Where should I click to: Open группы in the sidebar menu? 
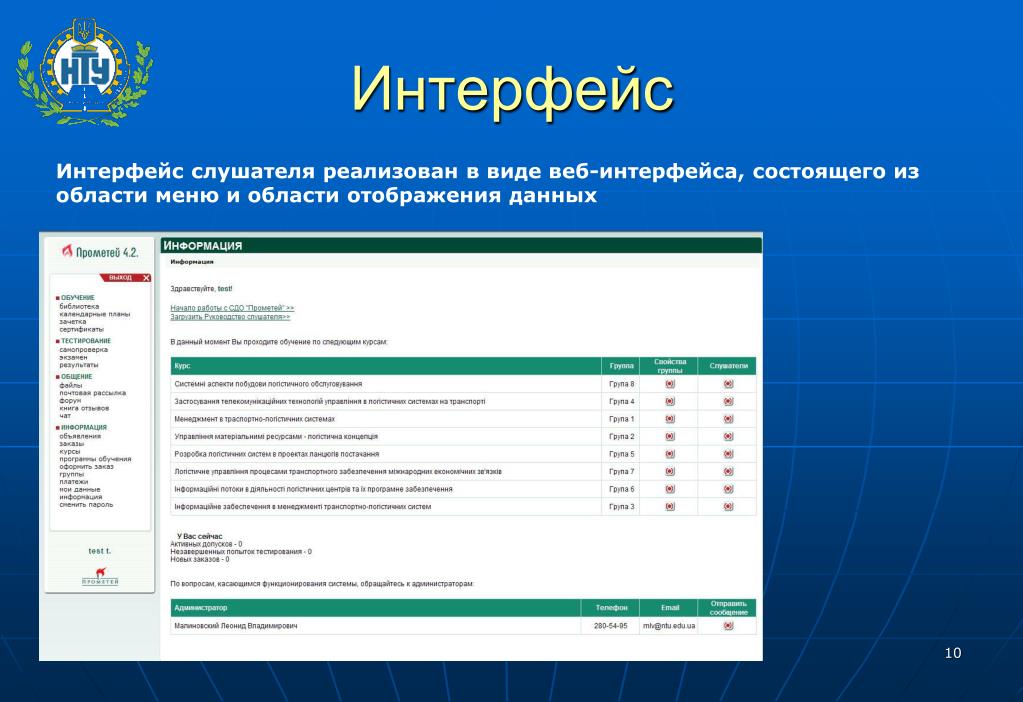tap(71, 474)
